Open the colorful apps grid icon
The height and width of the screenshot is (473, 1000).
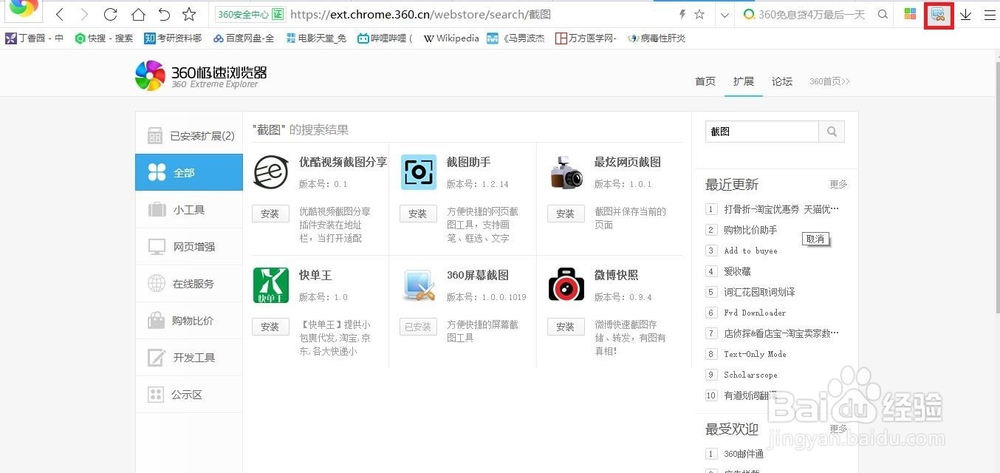pyautogui.click(x=911, y=14)
